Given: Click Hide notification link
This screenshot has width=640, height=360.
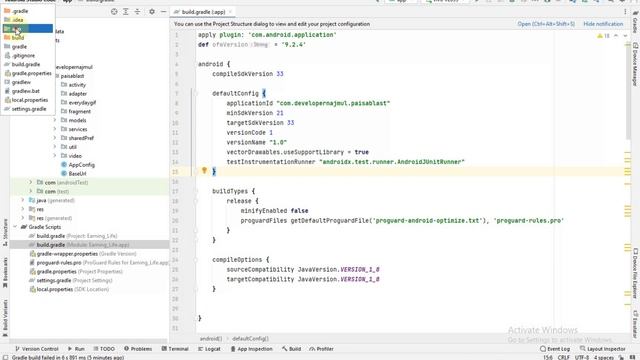Looking at the screenshot, I should 603,24.
